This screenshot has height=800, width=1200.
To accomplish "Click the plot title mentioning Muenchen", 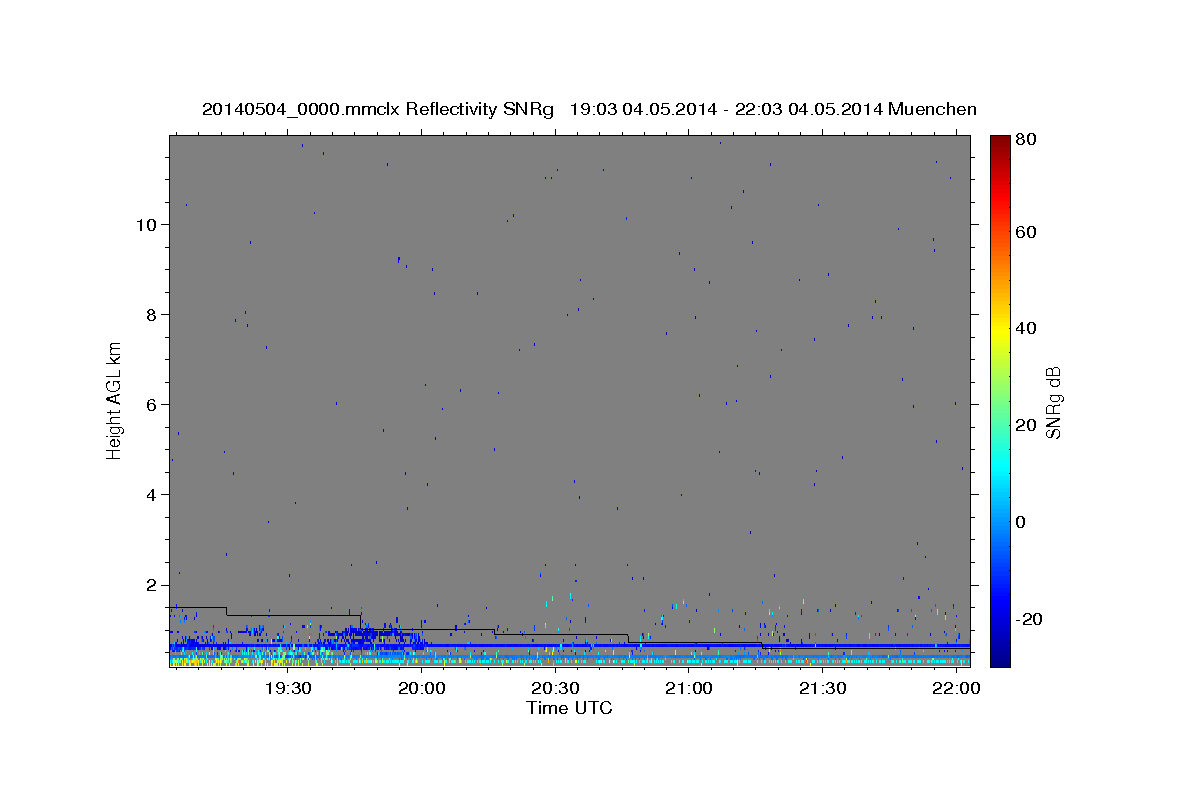I will pos(589,109).
